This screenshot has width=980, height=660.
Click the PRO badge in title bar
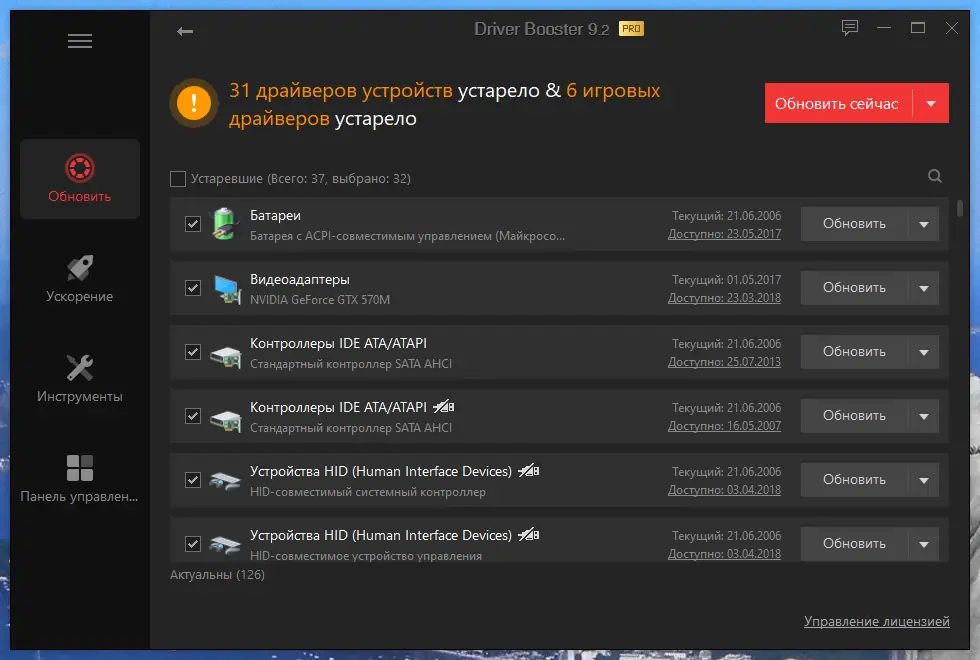click(630, 30)
